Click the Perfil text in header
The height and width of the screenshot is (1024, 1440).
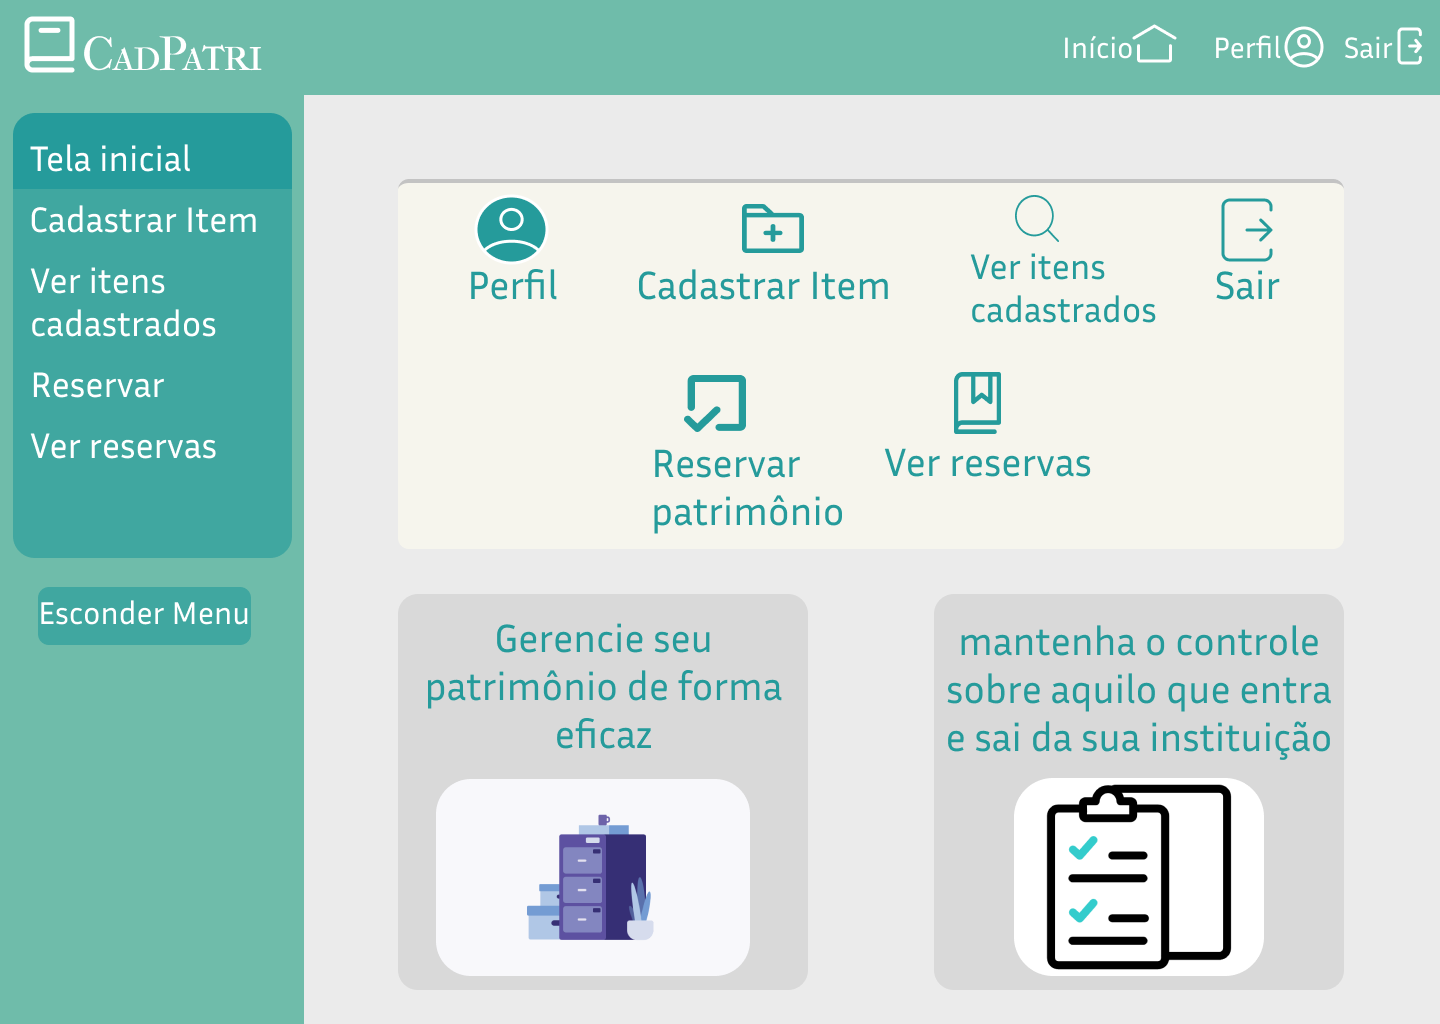coord(1246,48)
